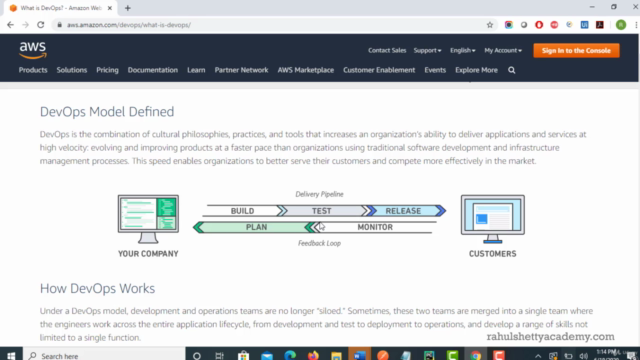The image size is (640, 360).
Task: Open the AWS site search magnifier
Action: coord(511,70)
